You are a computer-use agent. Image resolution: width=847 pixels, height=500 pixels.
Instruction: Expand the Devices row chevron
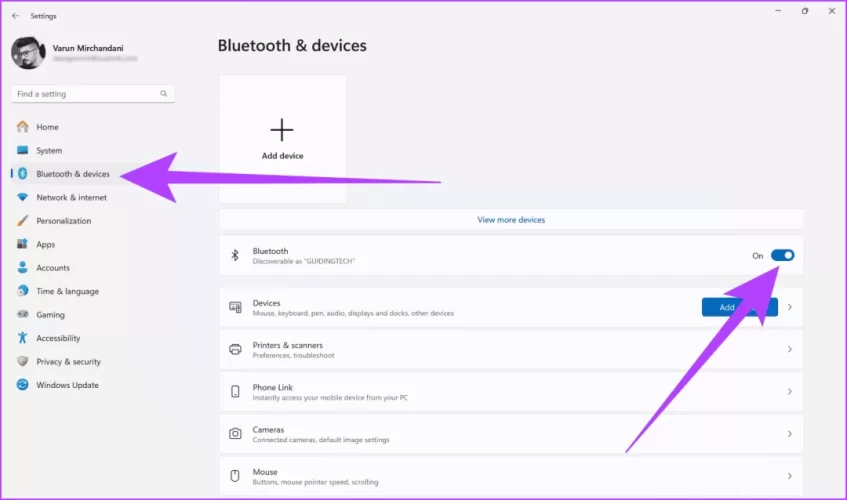tap(790, 308)
